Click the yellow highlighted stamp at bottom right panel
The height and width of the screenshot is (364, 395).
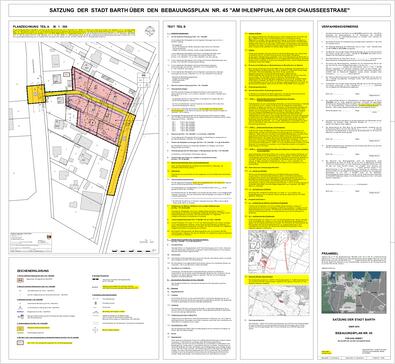327,352
